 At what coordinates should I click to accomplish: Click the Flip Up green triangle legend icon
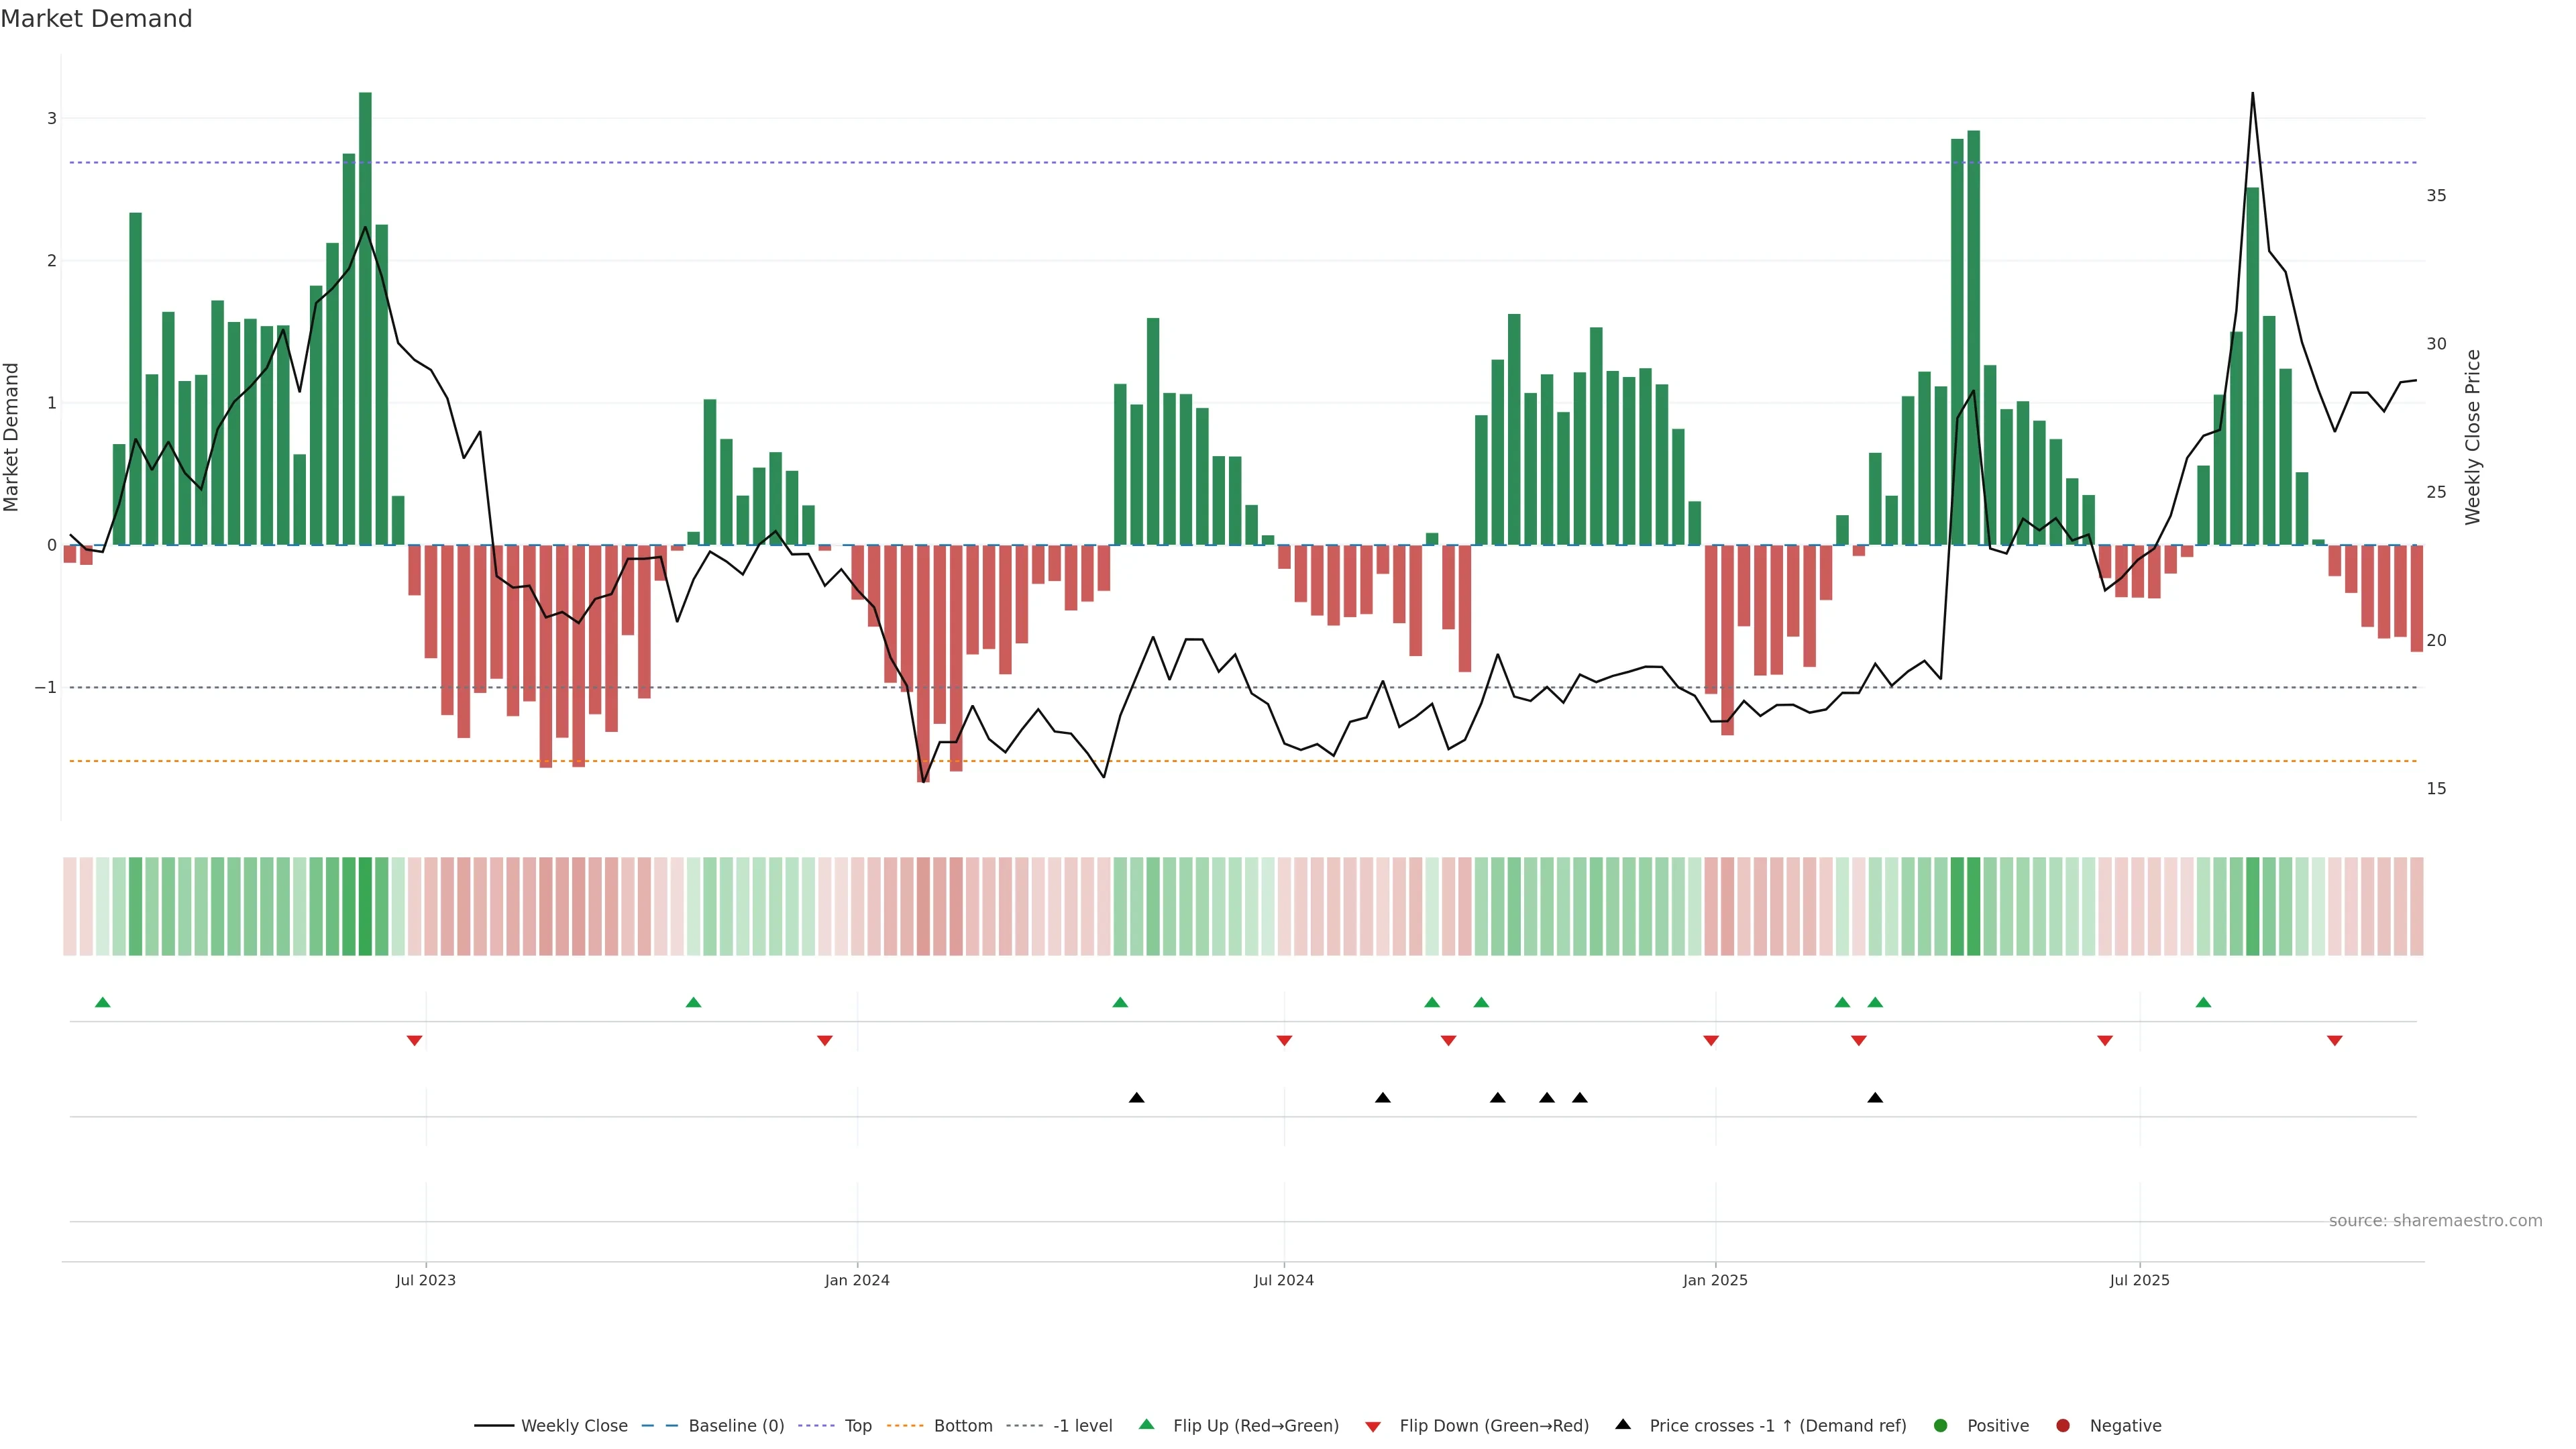[x=1146, y=1425]
